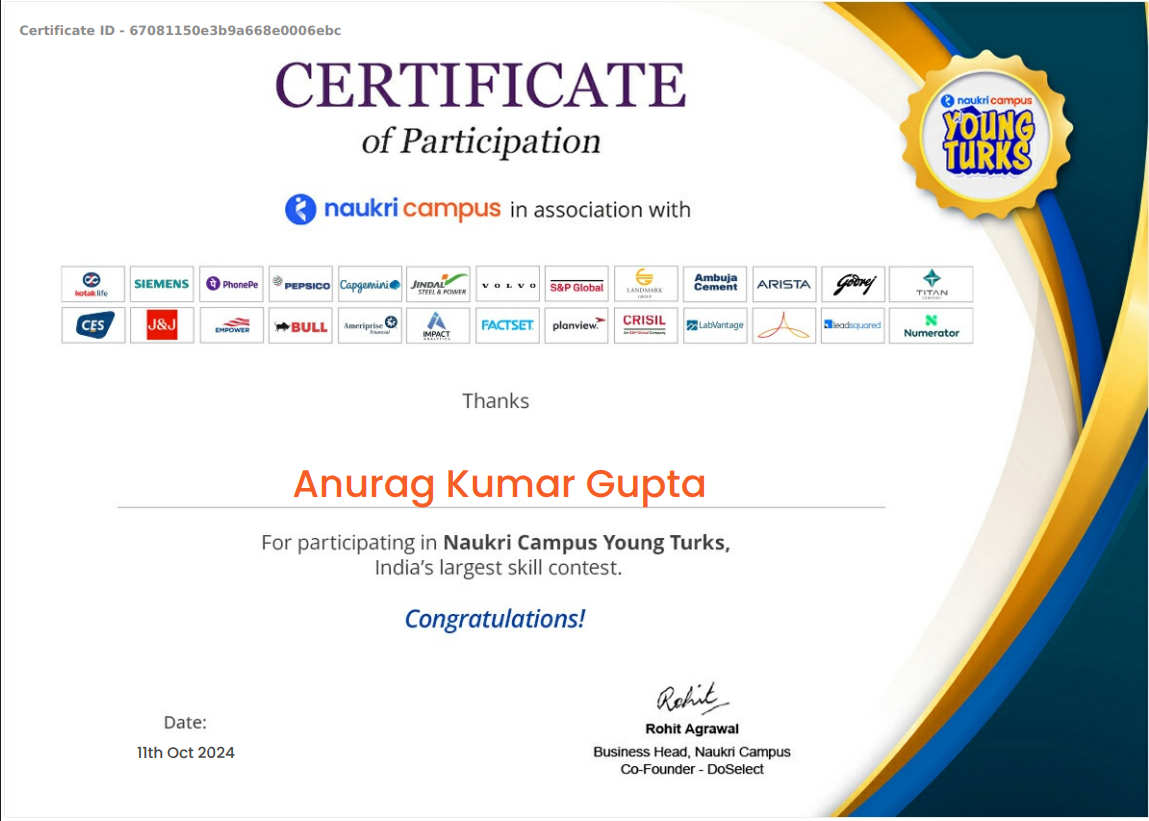1149x821 pixels.
Task: Click the Naukri Campus logo icon
Action: coord(299,210)
